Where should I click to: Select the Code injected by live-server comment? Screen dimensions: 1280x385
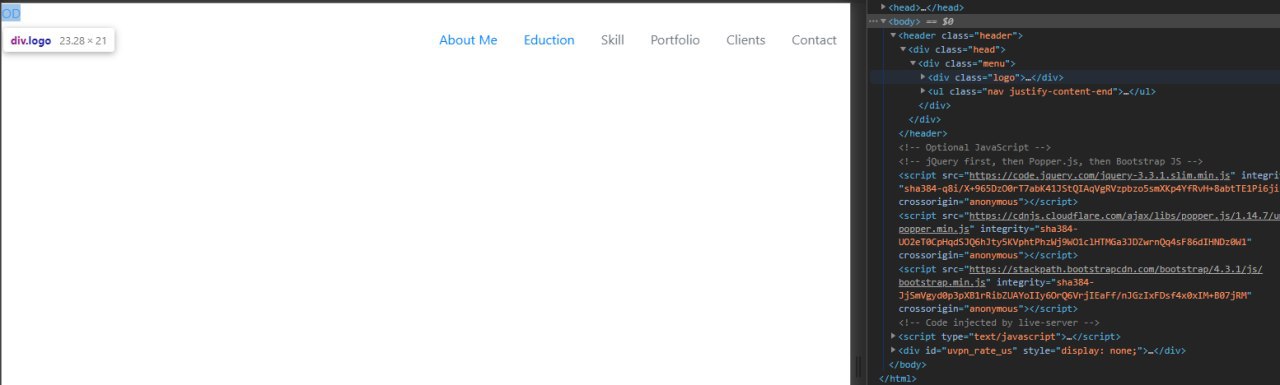click(998, 323)
